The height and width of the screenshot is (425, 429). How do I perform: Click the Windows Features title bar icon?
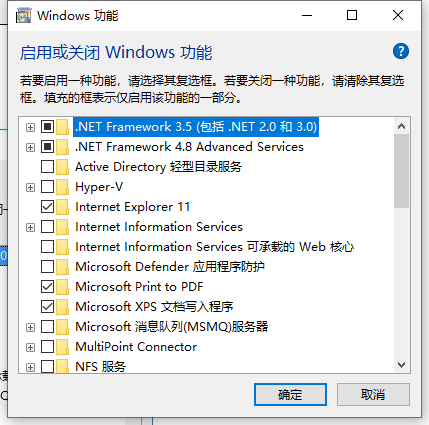[x=23, y=16]
